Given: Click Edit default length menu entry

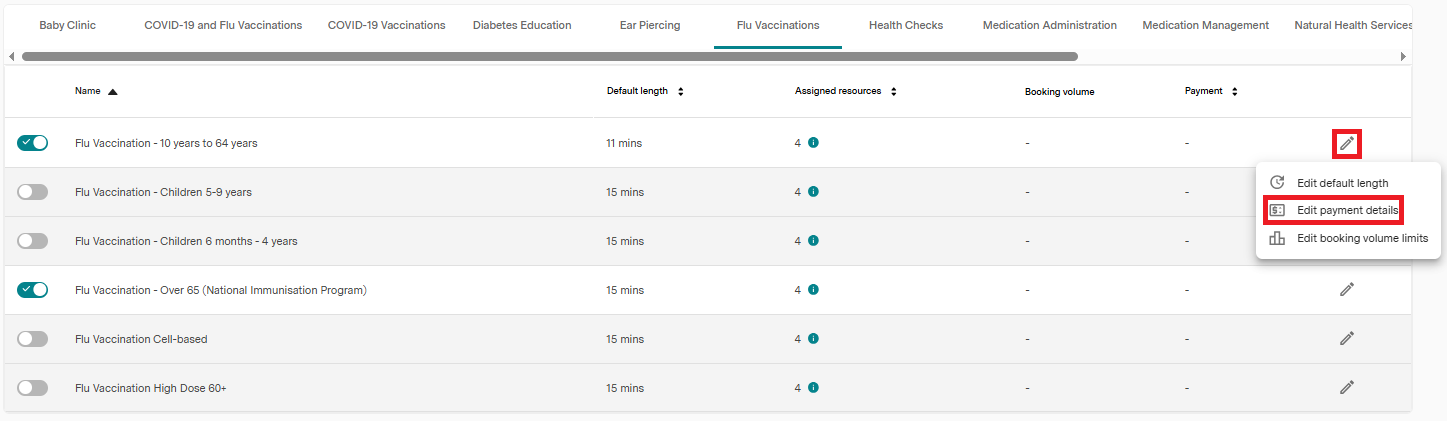Looking at the screenshot, I should [x=1342, y=183].
